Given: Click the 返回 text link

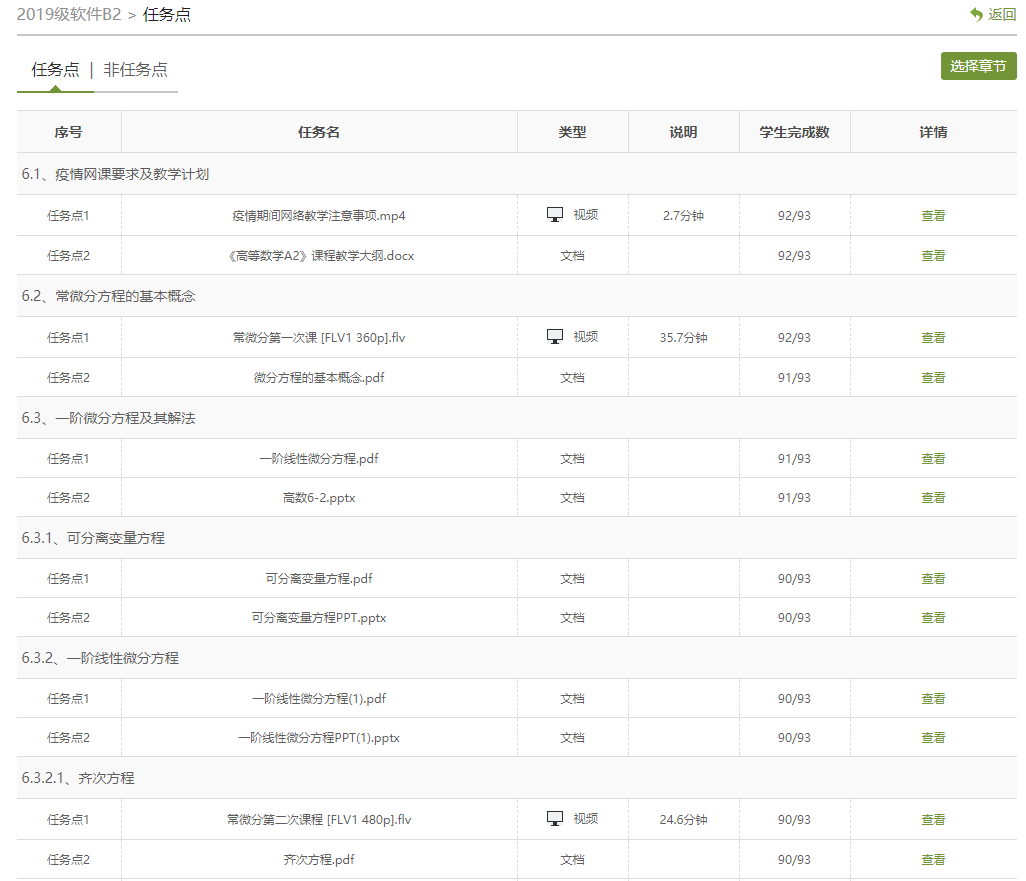Looking at the screenshot, I should (x=1001, y=14).
